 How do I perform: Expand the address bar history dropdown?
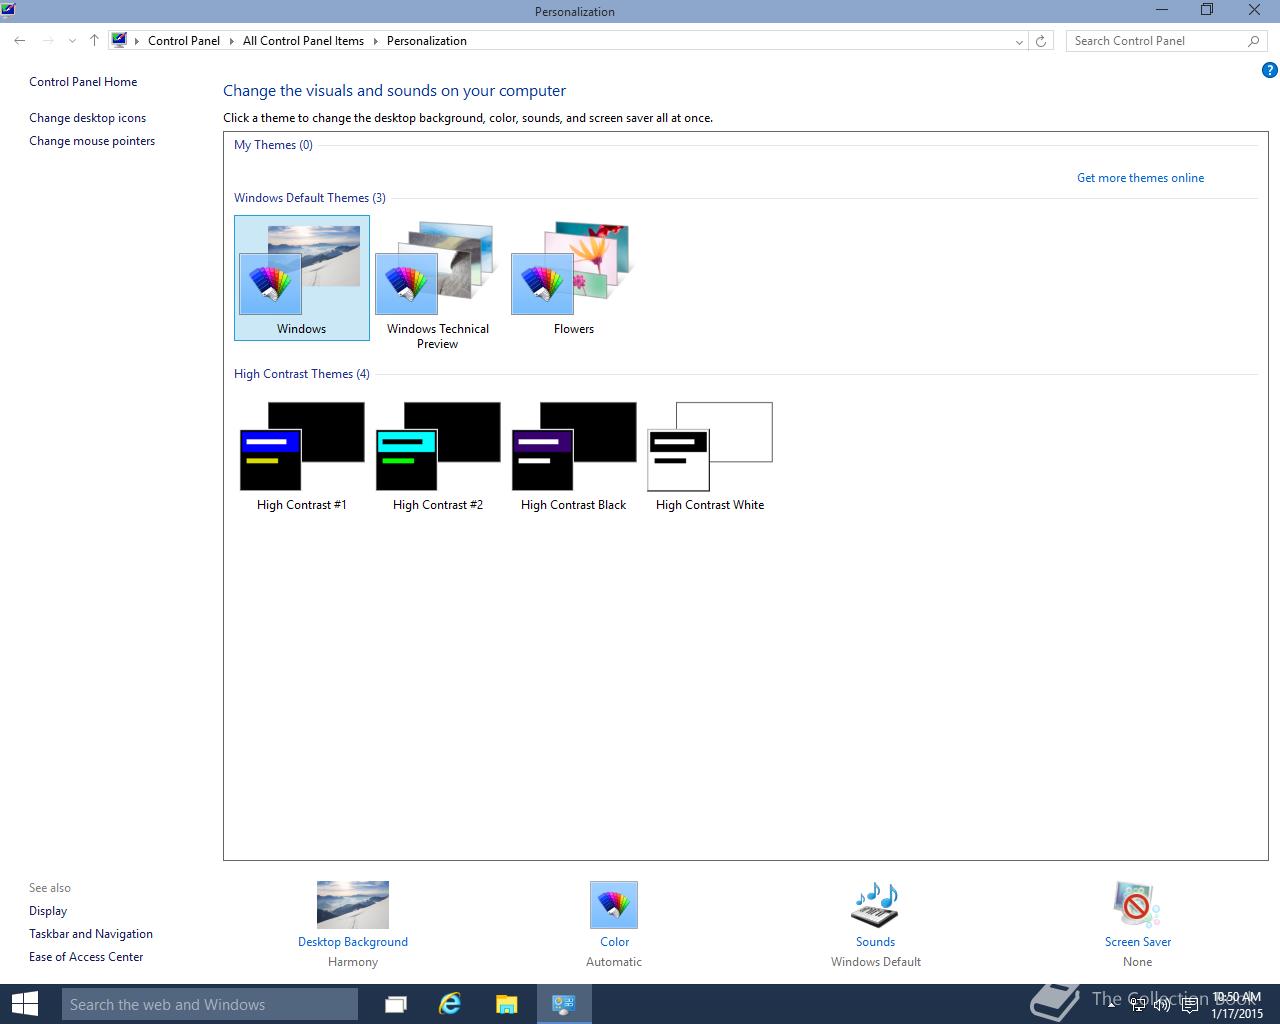[1019, 41]
